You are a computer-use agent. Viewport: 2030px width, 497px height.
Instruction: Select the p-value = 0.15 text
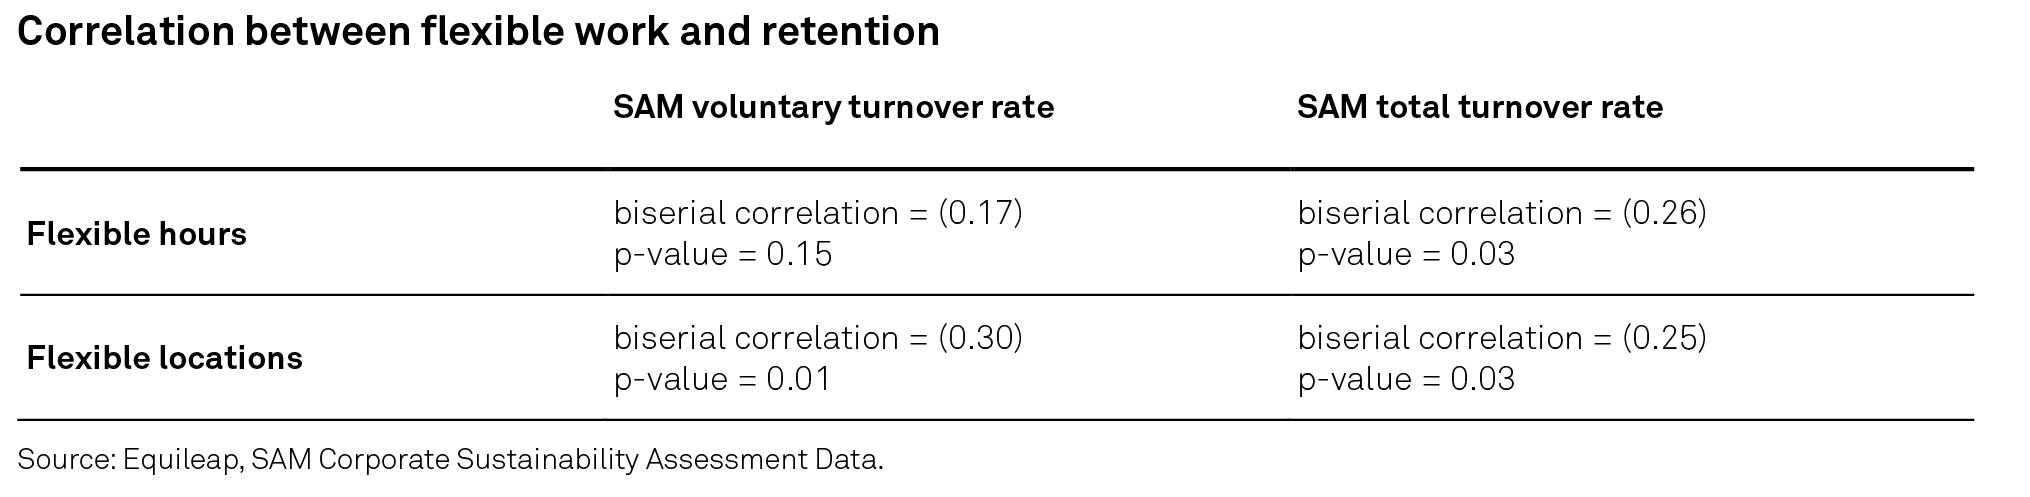click(x=722, y=254)
